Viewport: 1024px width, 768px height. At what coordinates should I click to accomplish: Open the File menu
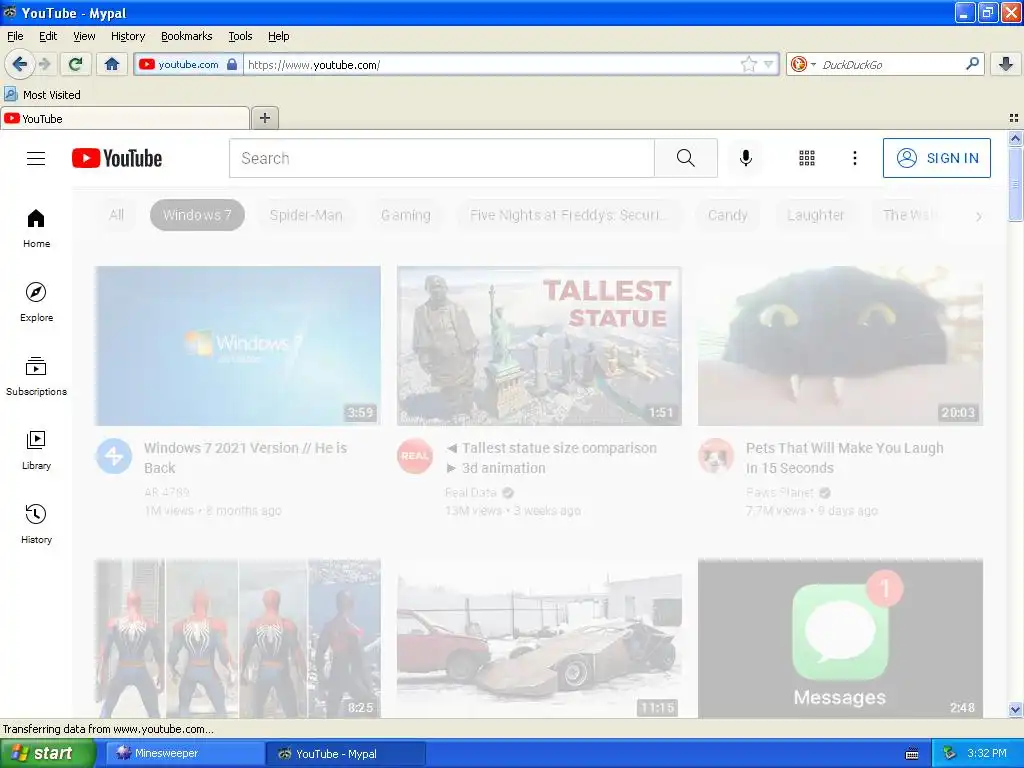click(x=15, y=36)
